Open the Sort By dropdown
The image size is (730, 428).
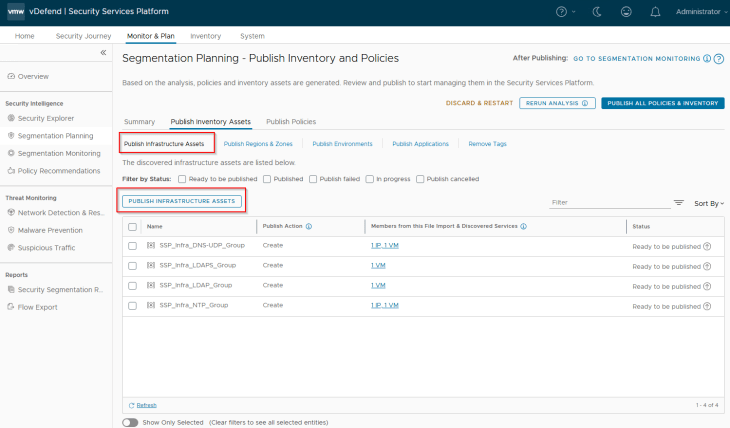708,202
